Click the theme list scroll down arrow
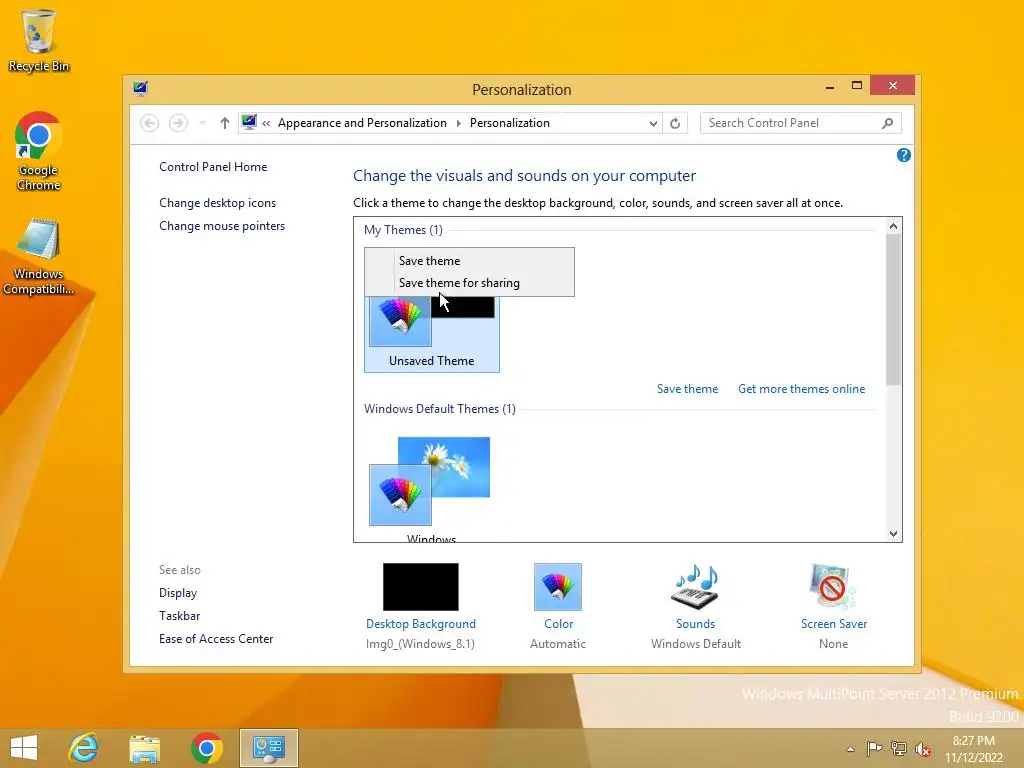1024x768 pixels. (893, 534)
